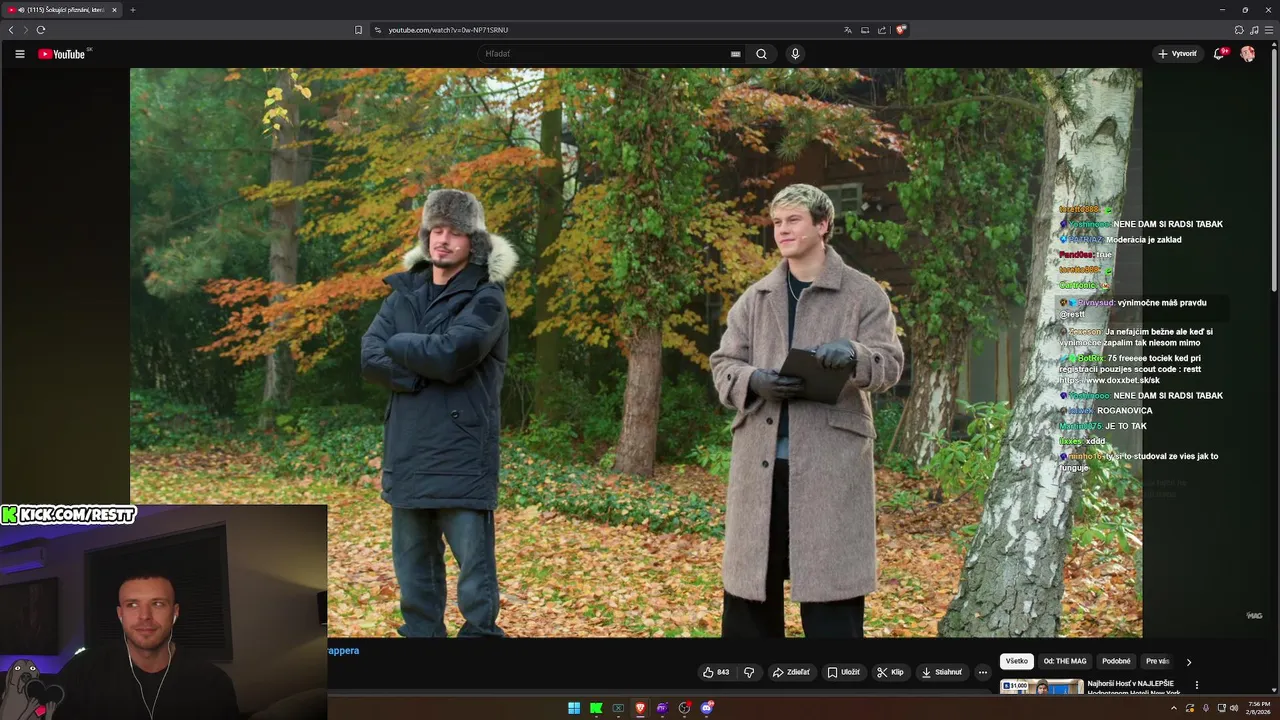This screenshot has height=720, width=1280.
Task: Select the Podobné filter chip
Action: click(1116, 661)
